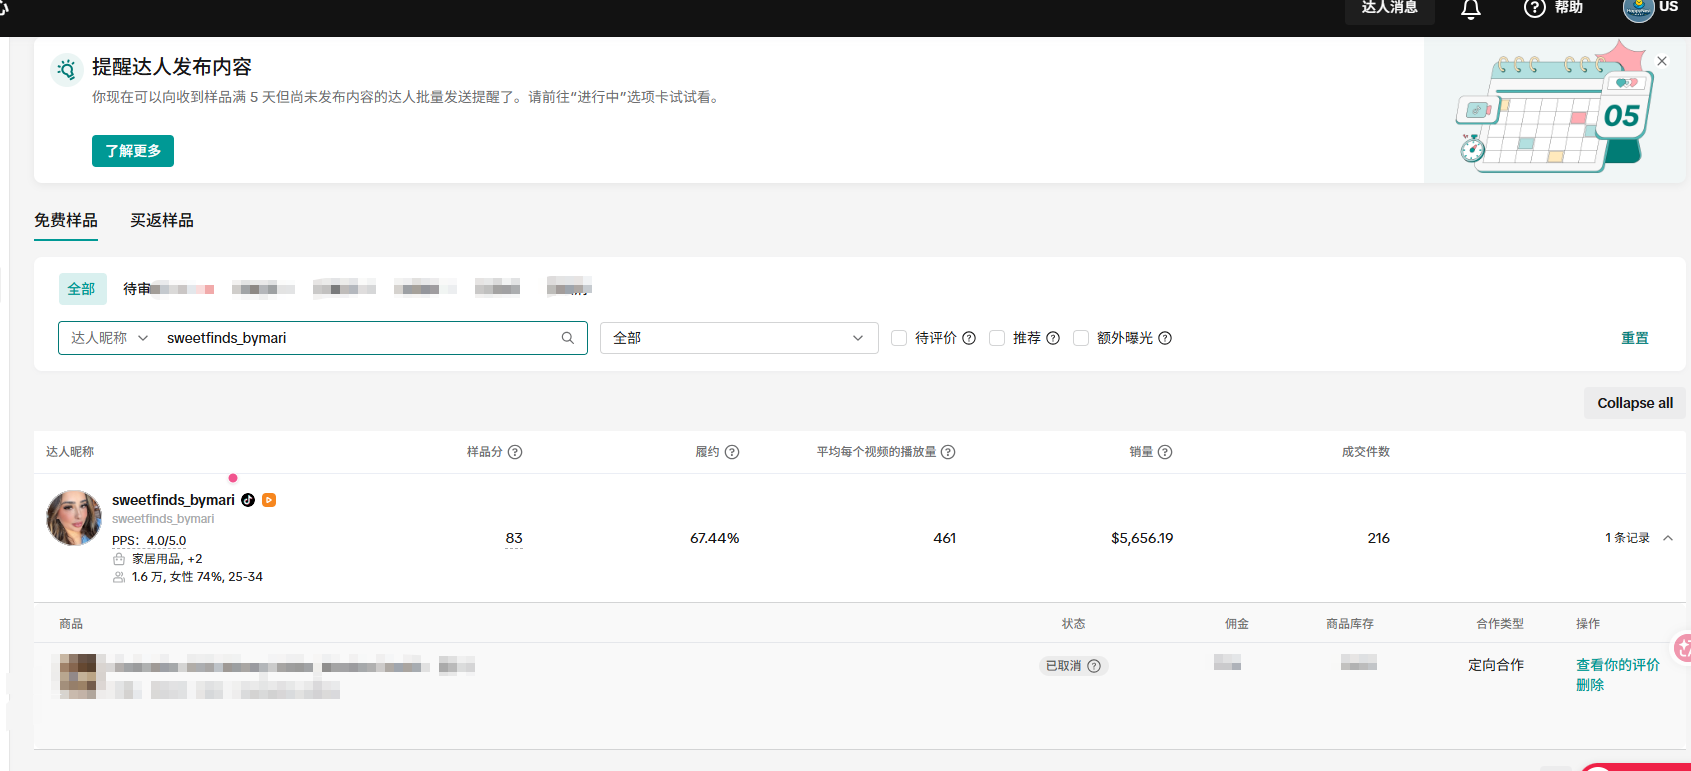This screenshot has height=771, width=1691.
Task: Switch to the 买返样品 tab
Action: 162,220
